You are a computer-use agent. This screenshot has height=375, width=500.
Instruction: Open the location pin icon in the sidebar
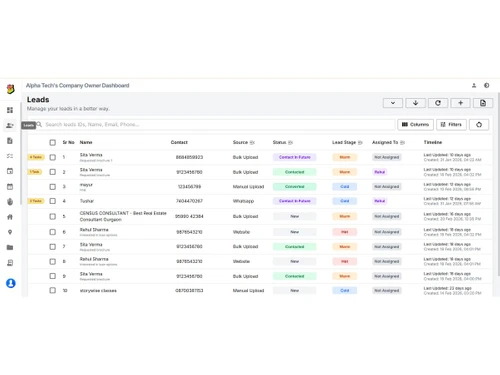(10, 232)
